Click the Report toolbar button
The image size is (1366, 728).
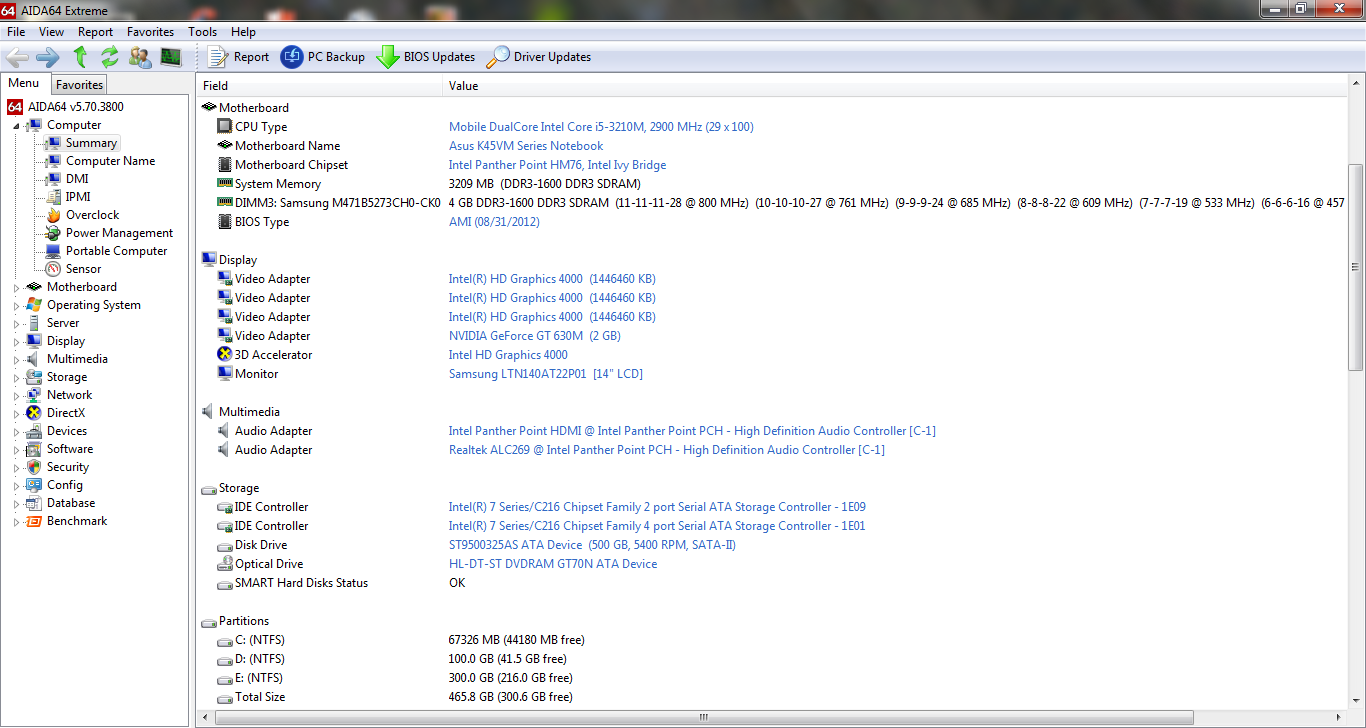click(x=238, y=57)
